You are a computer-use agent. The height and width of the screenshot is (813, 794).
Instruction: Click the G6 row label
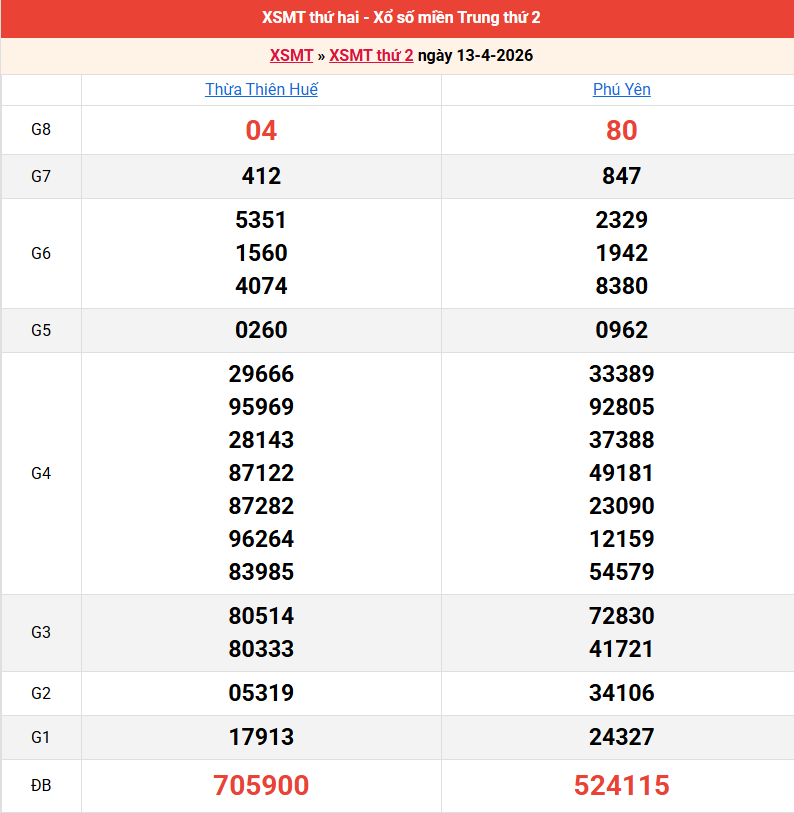(x=41, y=253)
